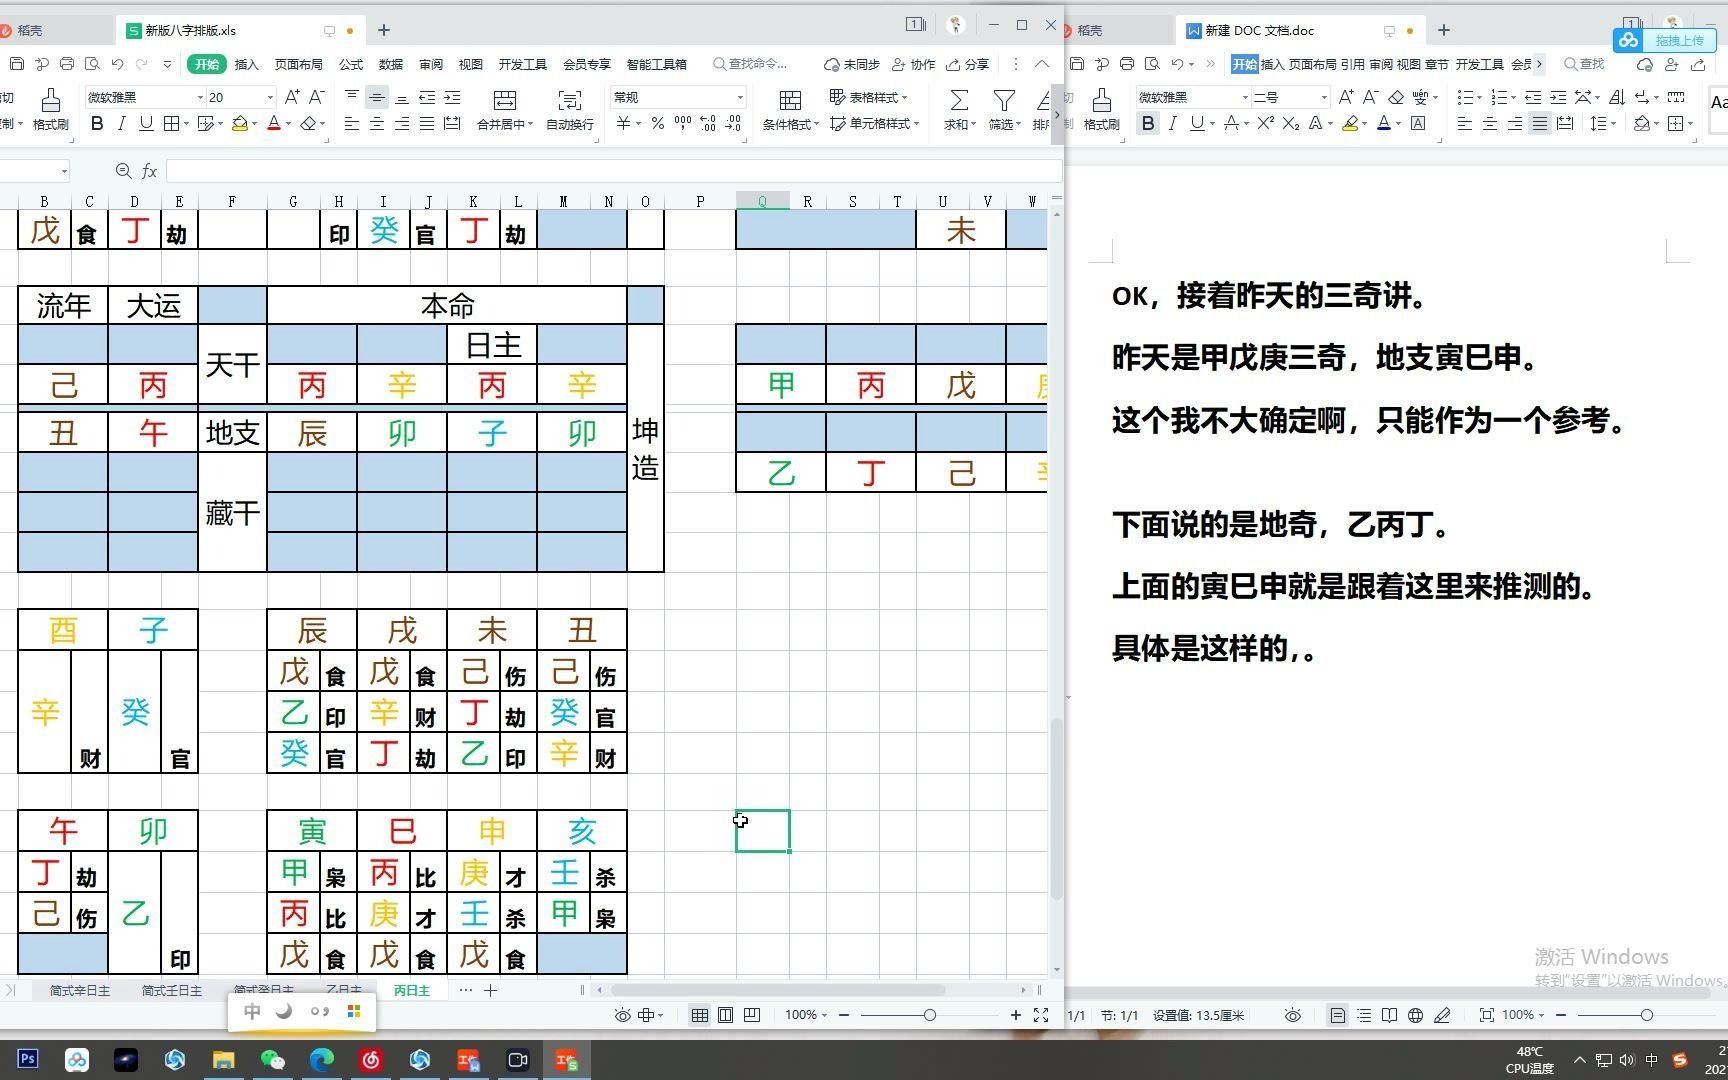The width and height of the screenshot is (1728, 1080).
Task: Undo the last spreadsheet action
Action: tap(117, 64)
